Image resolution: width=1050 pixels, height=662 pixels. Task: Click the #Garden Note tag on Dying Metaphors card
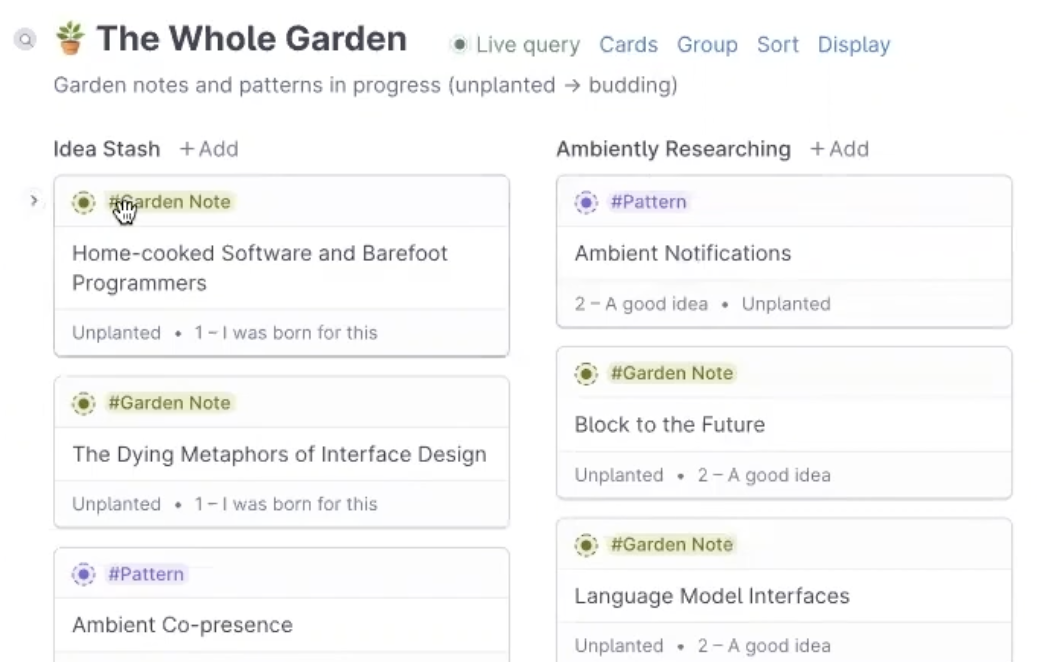pos(169,403)
